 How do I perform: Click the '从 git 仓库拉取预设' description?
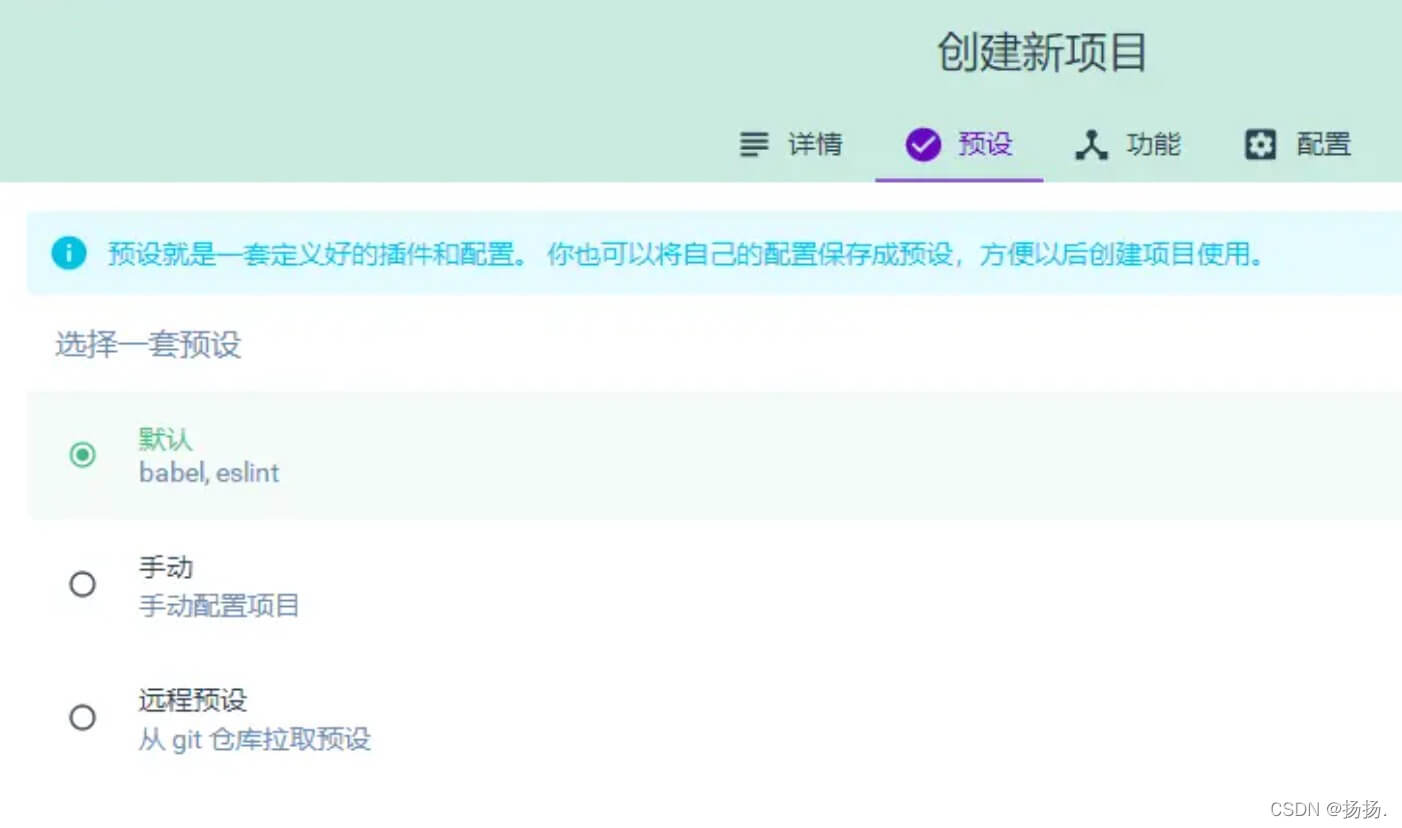[254, 740]
